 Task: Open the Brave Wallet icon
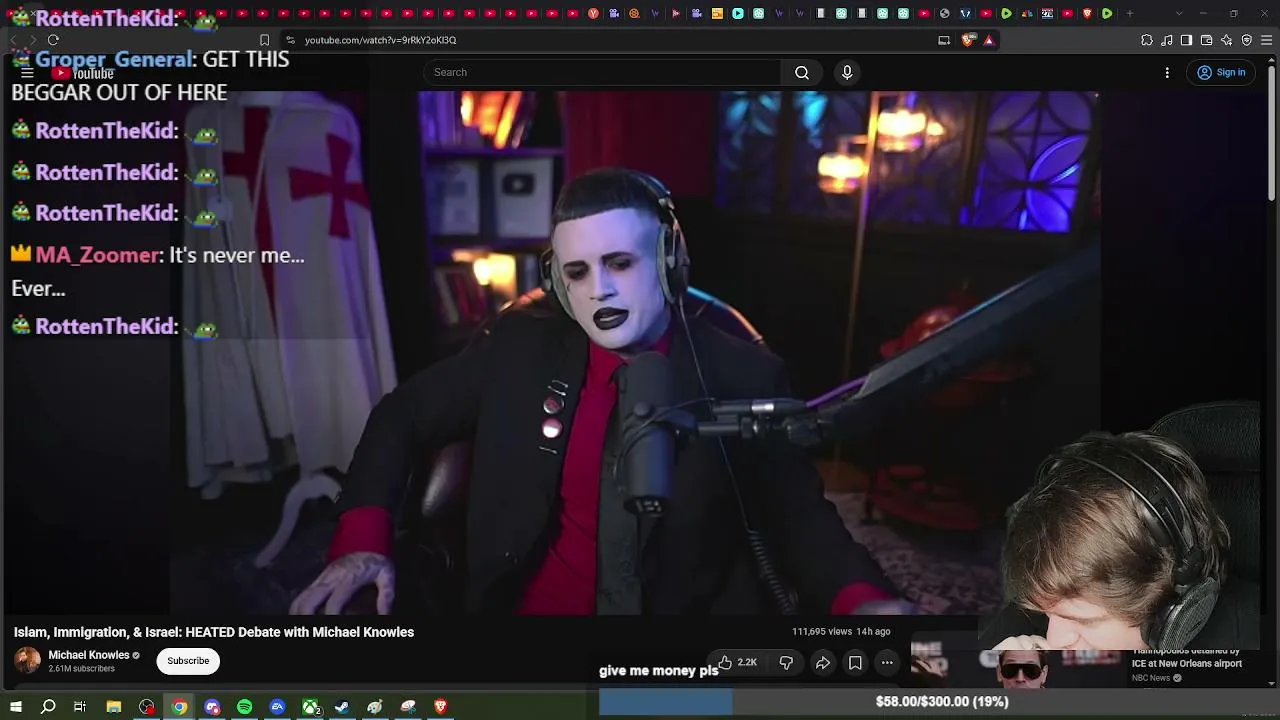pos(1206,40)
